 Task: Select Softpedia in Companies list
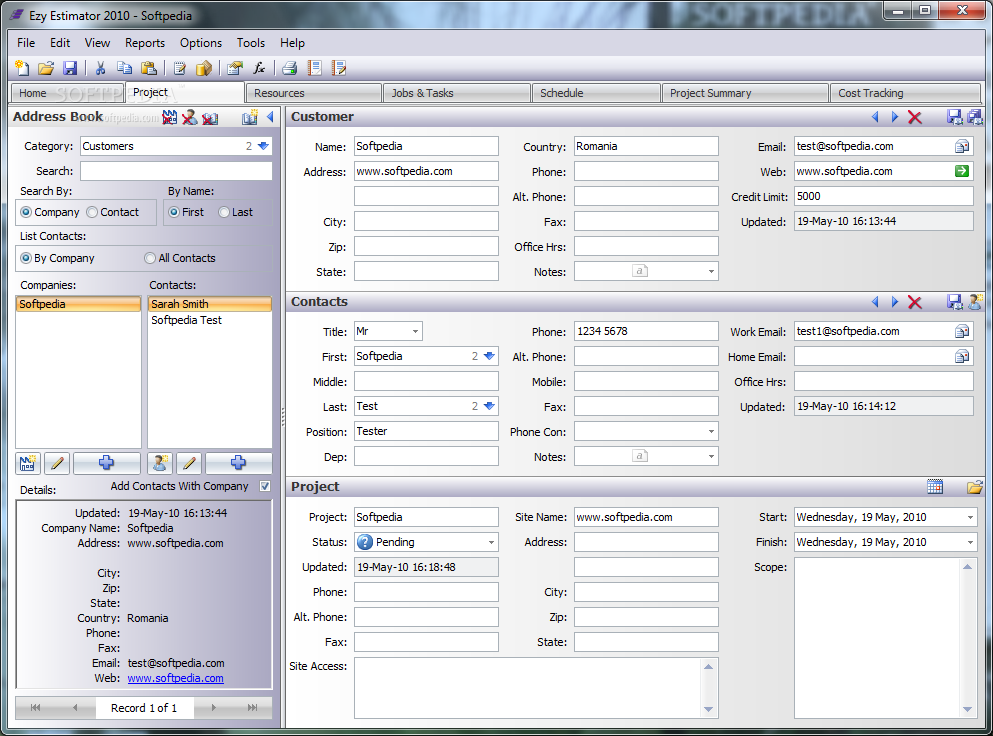pyautogui.click(x=78, y=304)
